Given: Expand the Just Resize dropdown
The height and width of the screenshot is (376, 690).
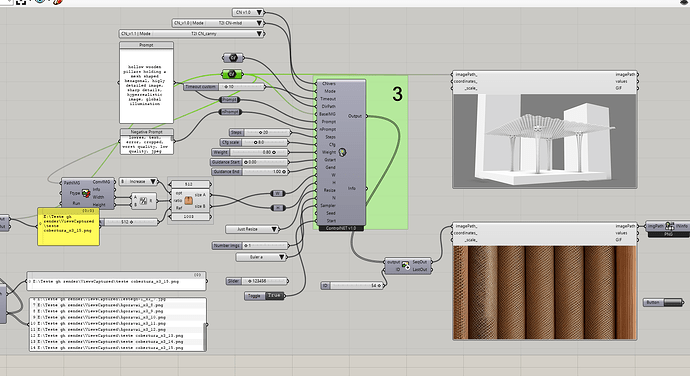Looking at the screenshot, I should [x=252, y=229].
